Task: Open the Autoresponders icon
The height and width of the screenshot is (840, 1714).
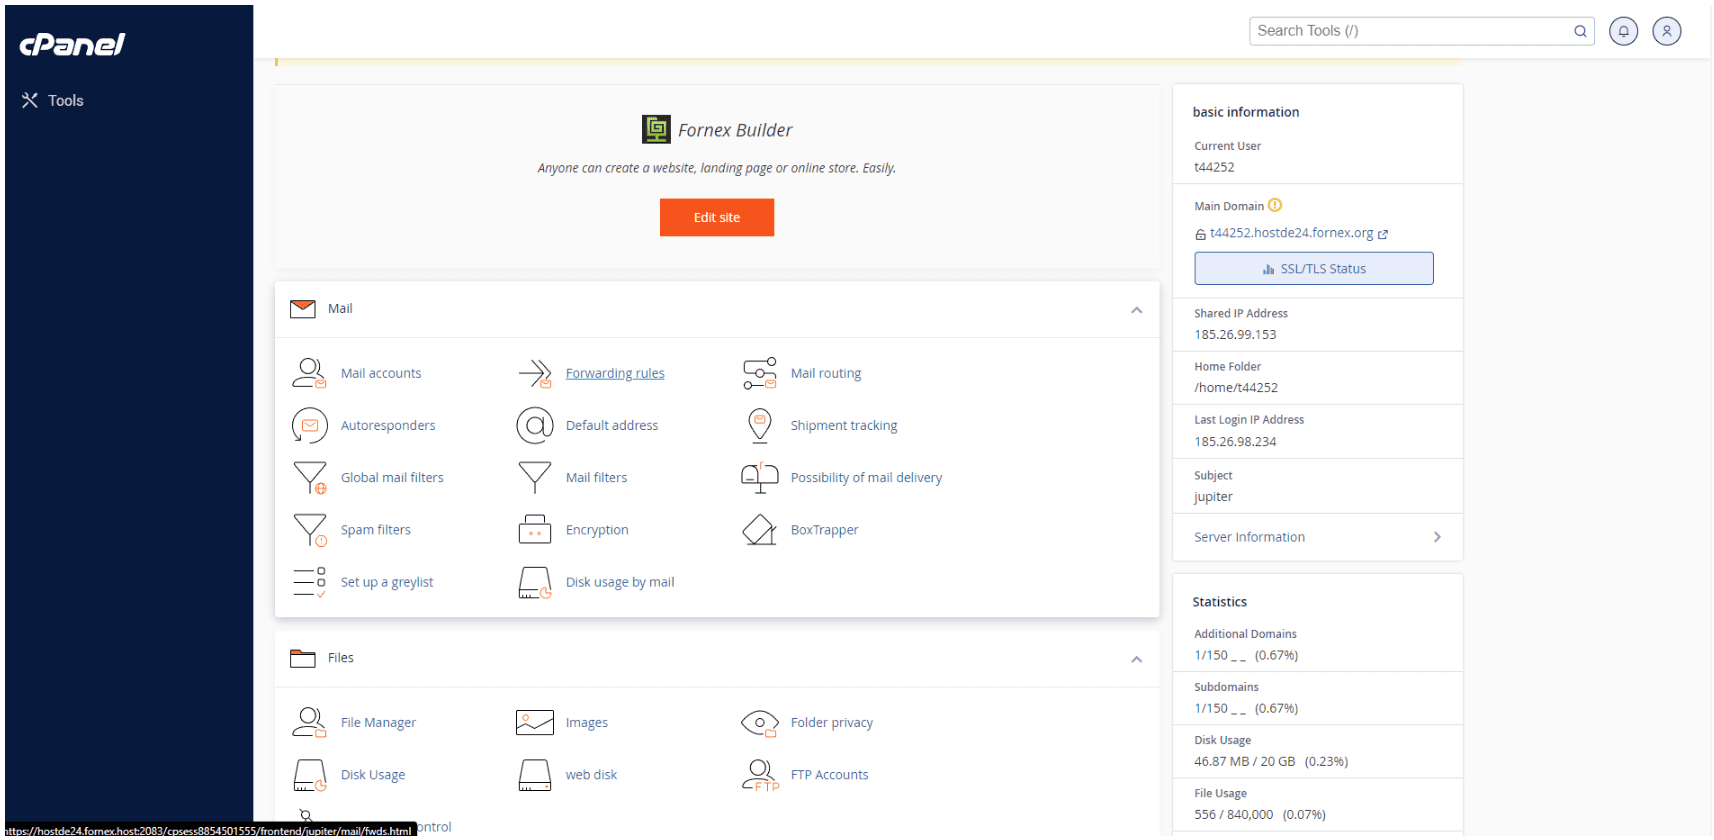Action: pos(309,426)
